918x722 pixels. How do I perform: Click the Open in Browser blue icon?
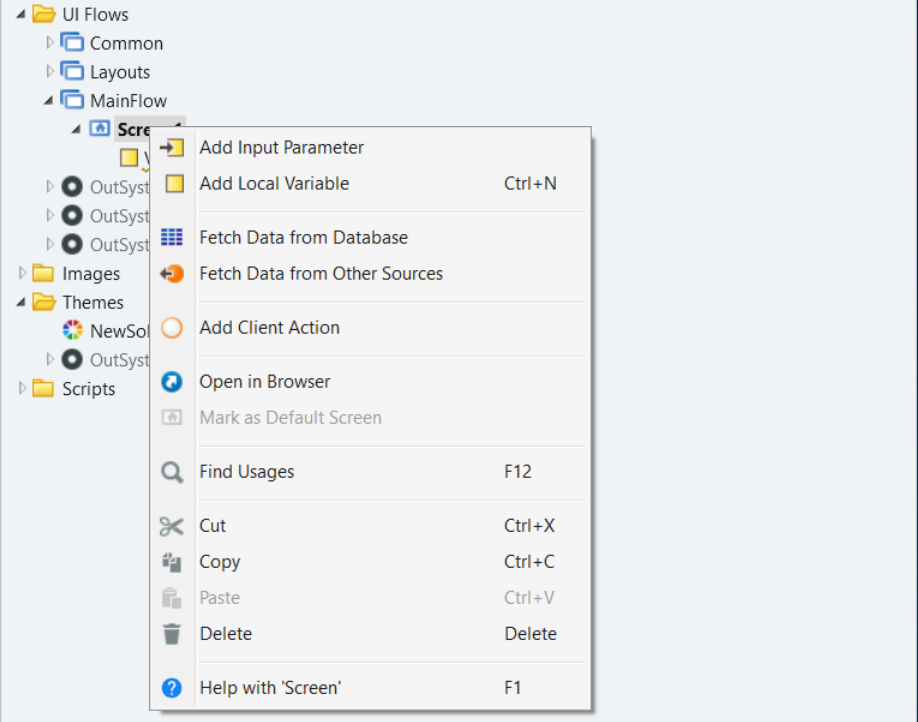(x=172, y=382)
